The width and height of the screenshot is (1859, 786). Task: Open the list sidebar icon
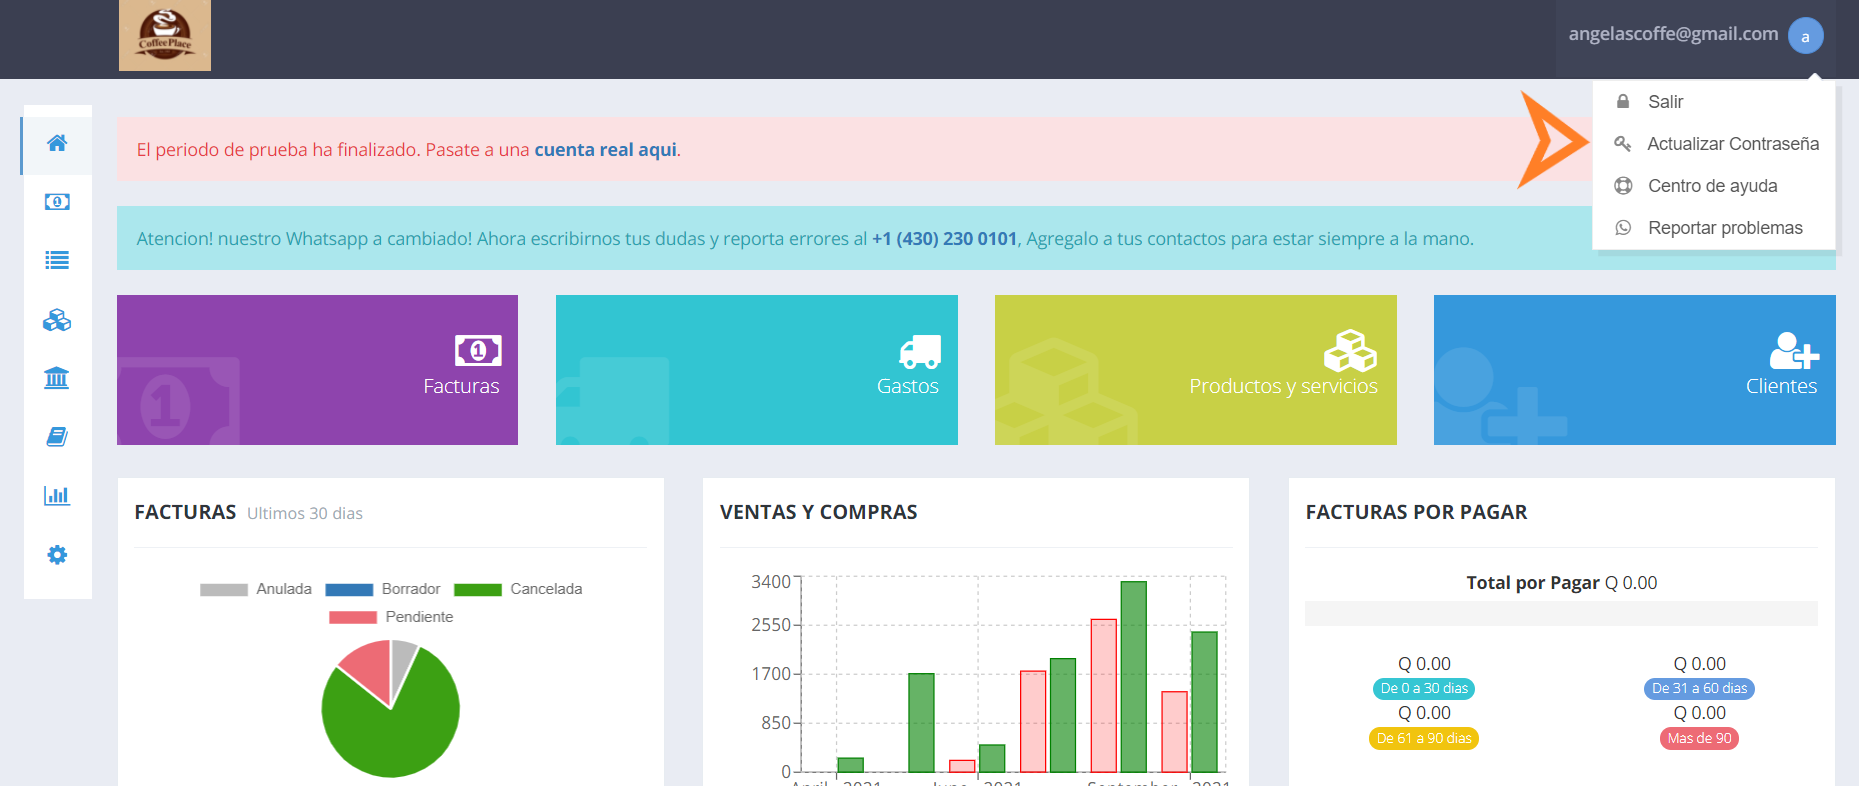click(57, 260)
